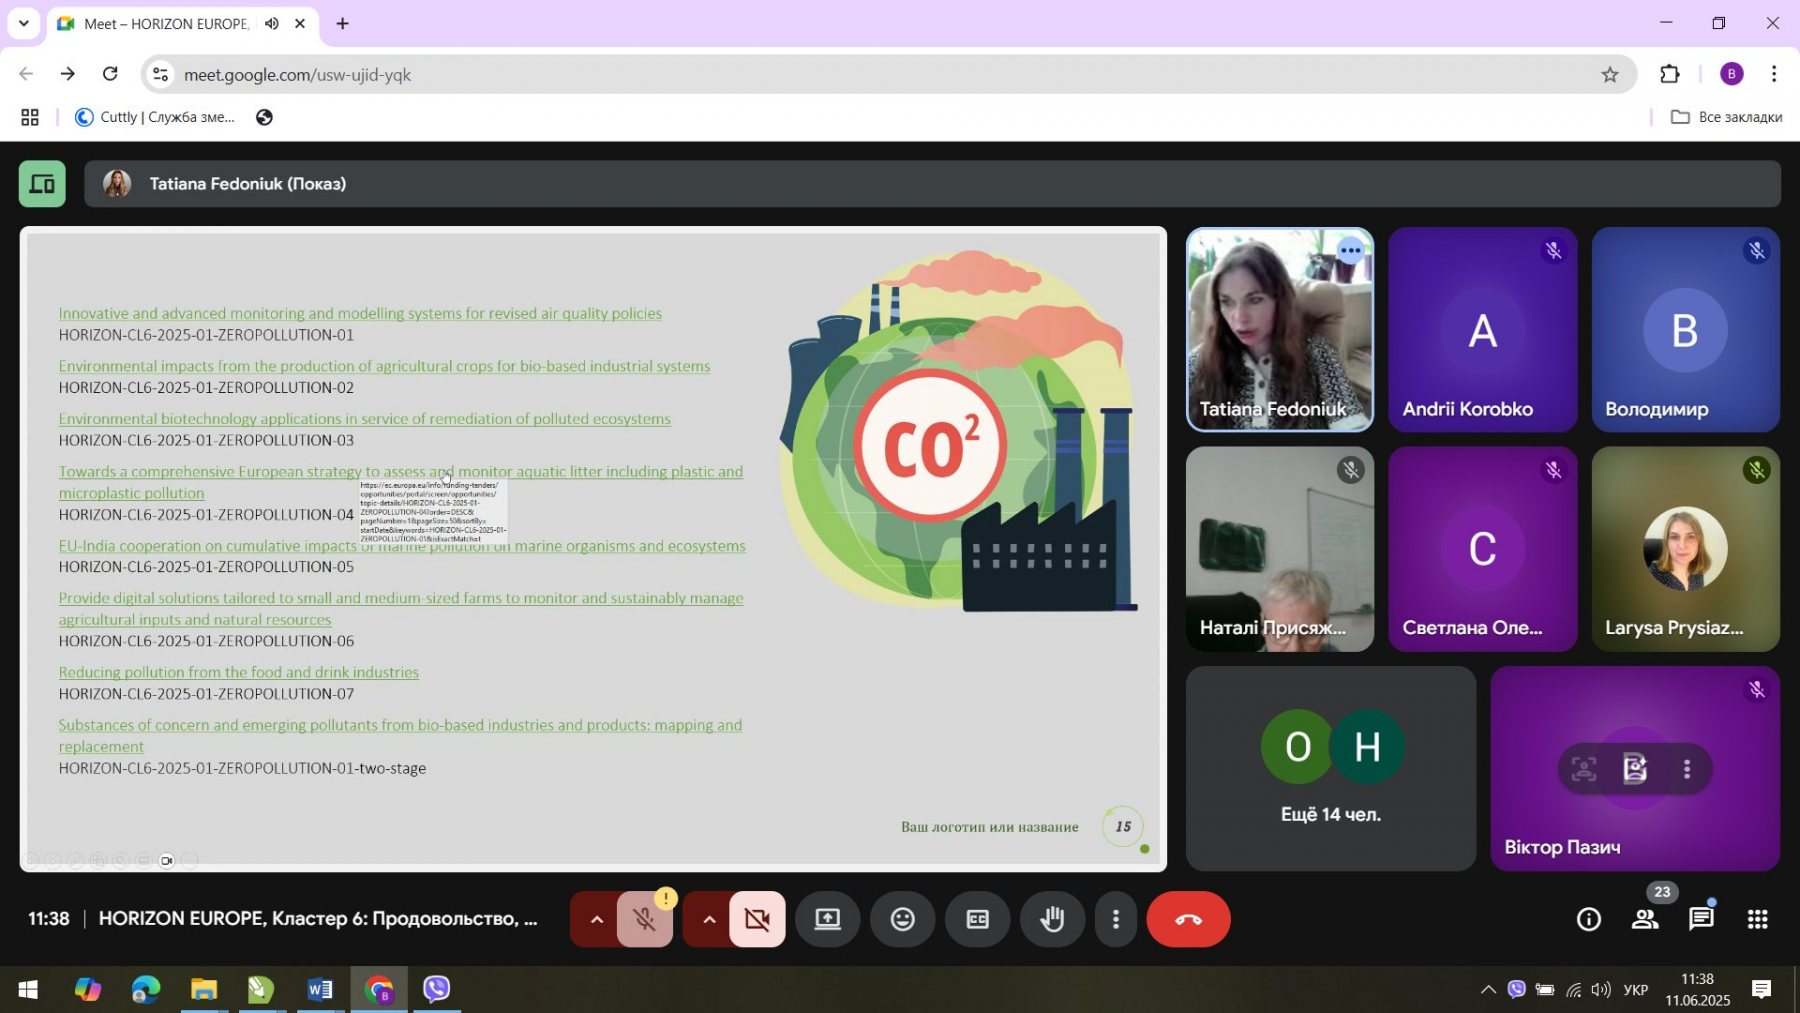Click the green presentation screen icon
Screen dimensions: 1800x1013
tap(42, 184)
